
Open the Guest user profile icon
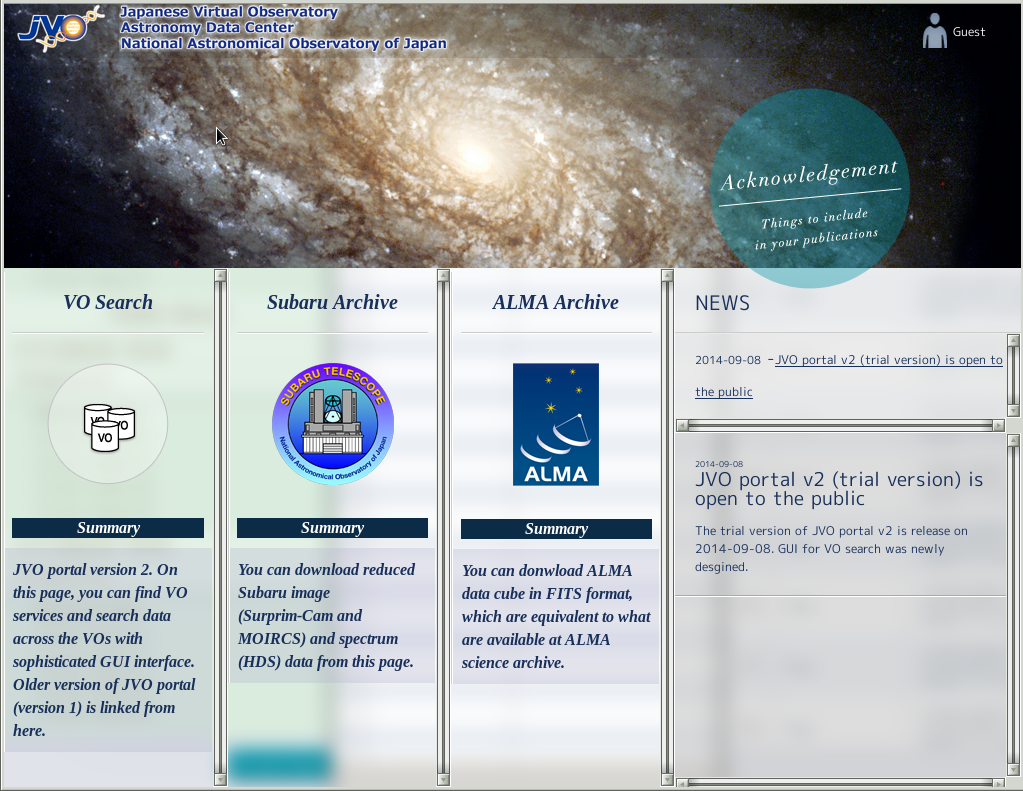click(x=934, y=31)
